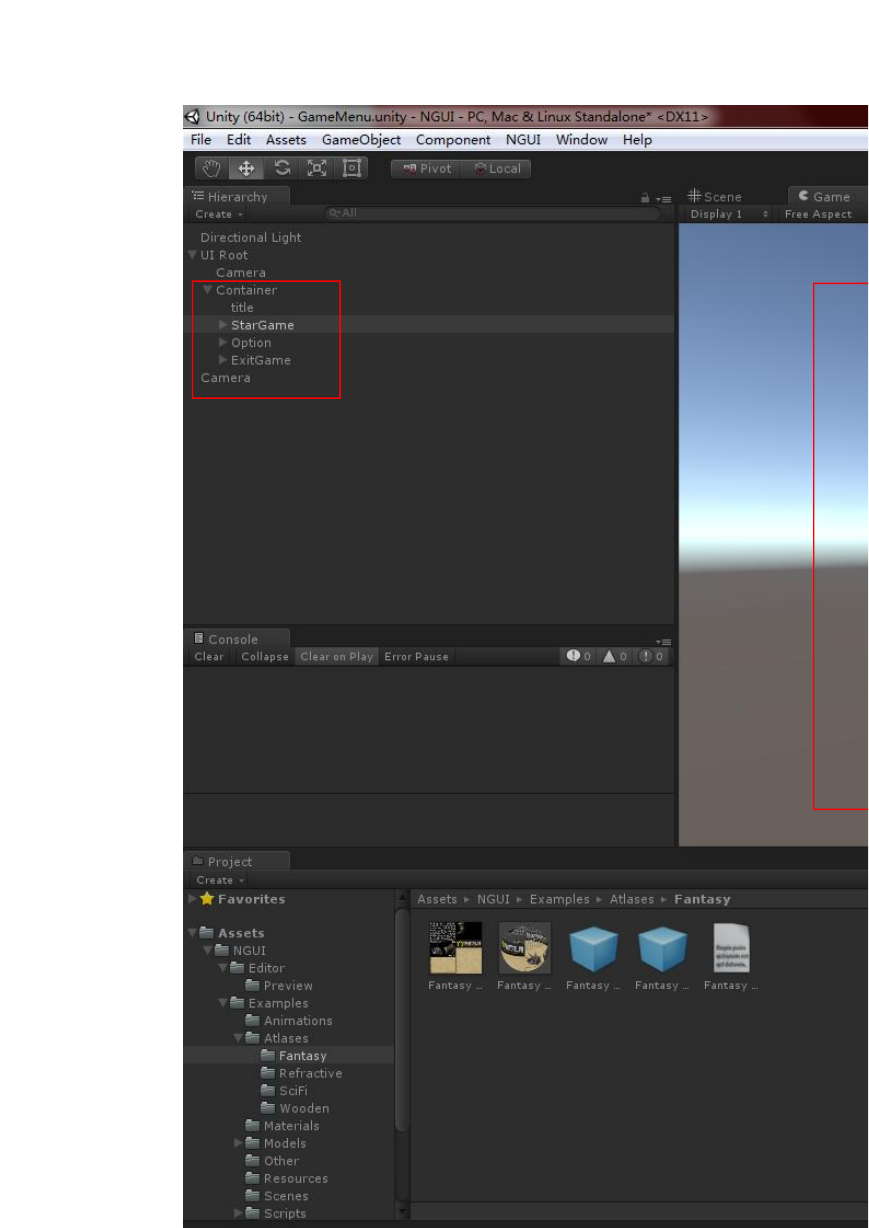Image resolution: width=869 pixels, height=1228 pixels.
Task: Select the Hand tool in the toolbar
Action: pyautogui.click(x=210, y=168)
